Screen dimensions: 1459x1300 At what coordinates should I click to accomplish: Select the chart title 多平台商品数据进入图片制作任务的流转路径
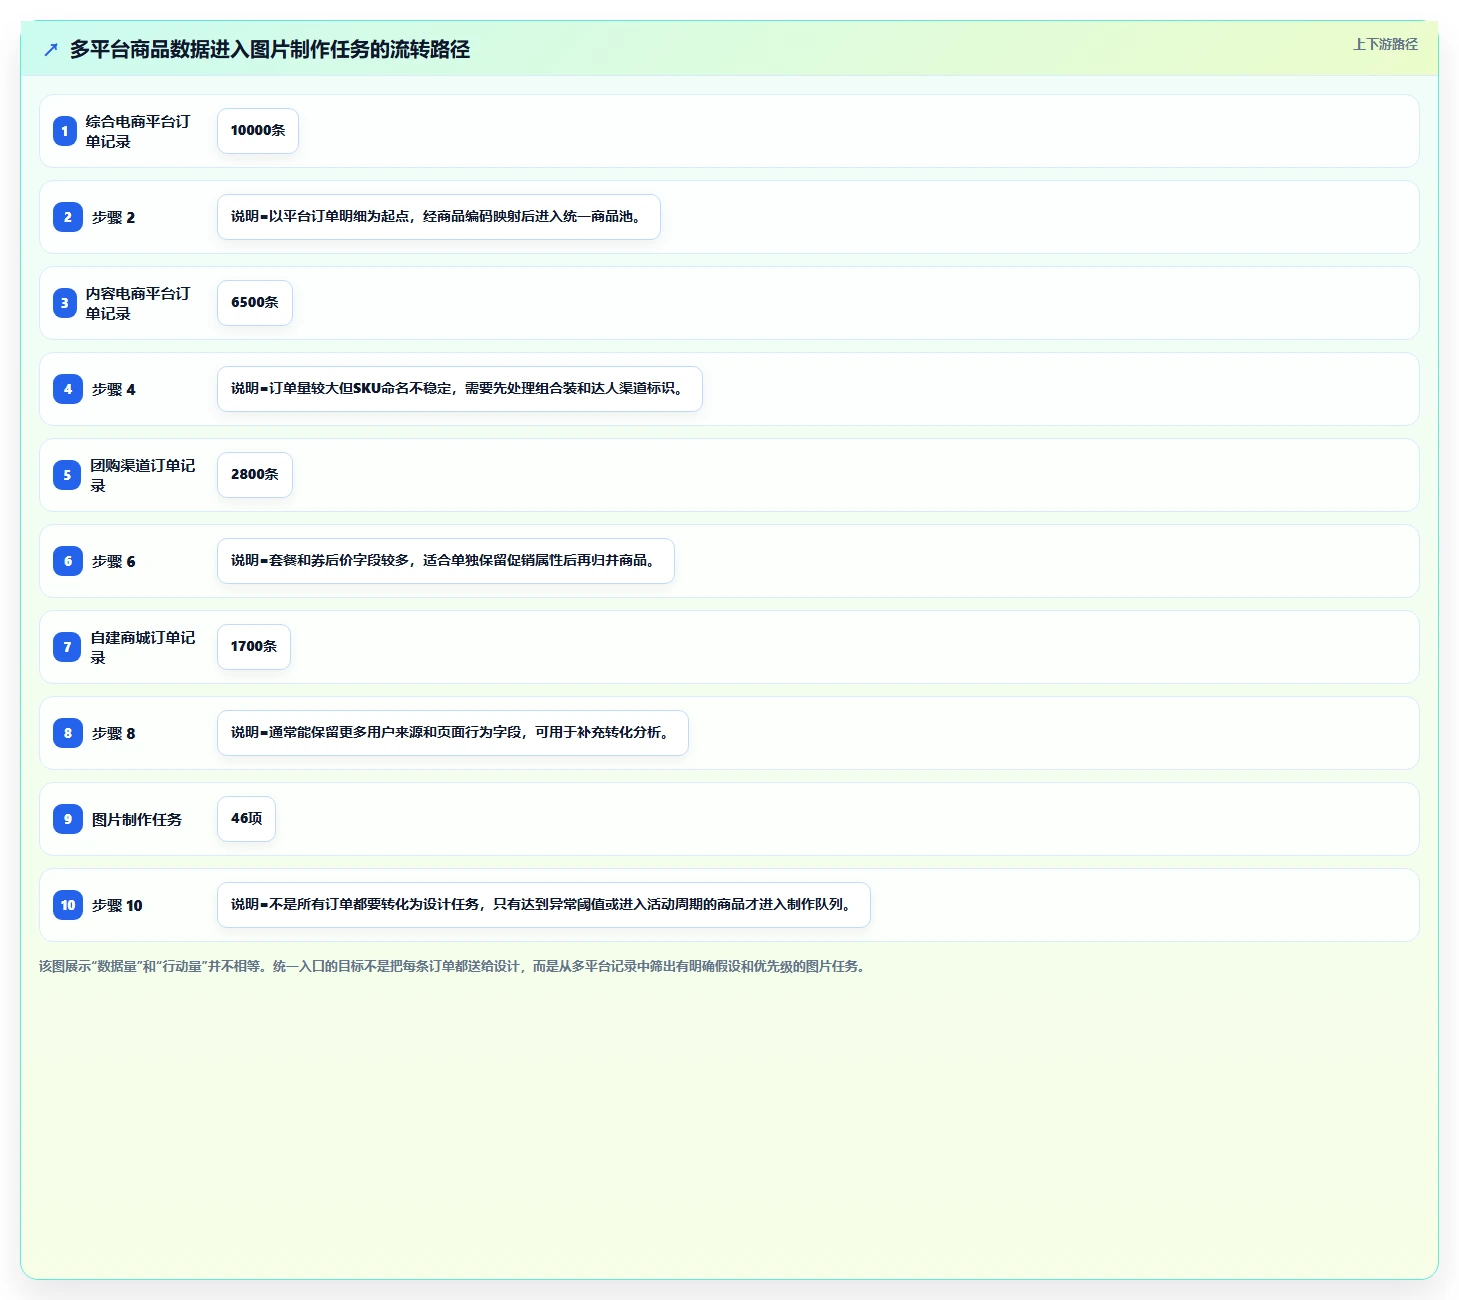(x=270, y=49)
